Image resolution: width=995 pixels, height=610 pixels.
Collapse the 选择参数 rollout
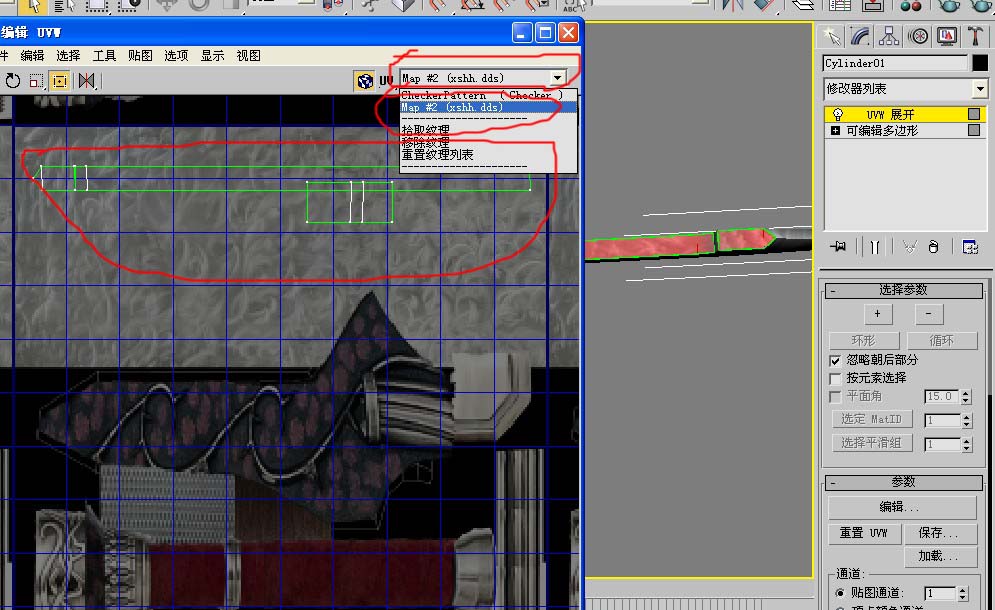coord(904,290)
